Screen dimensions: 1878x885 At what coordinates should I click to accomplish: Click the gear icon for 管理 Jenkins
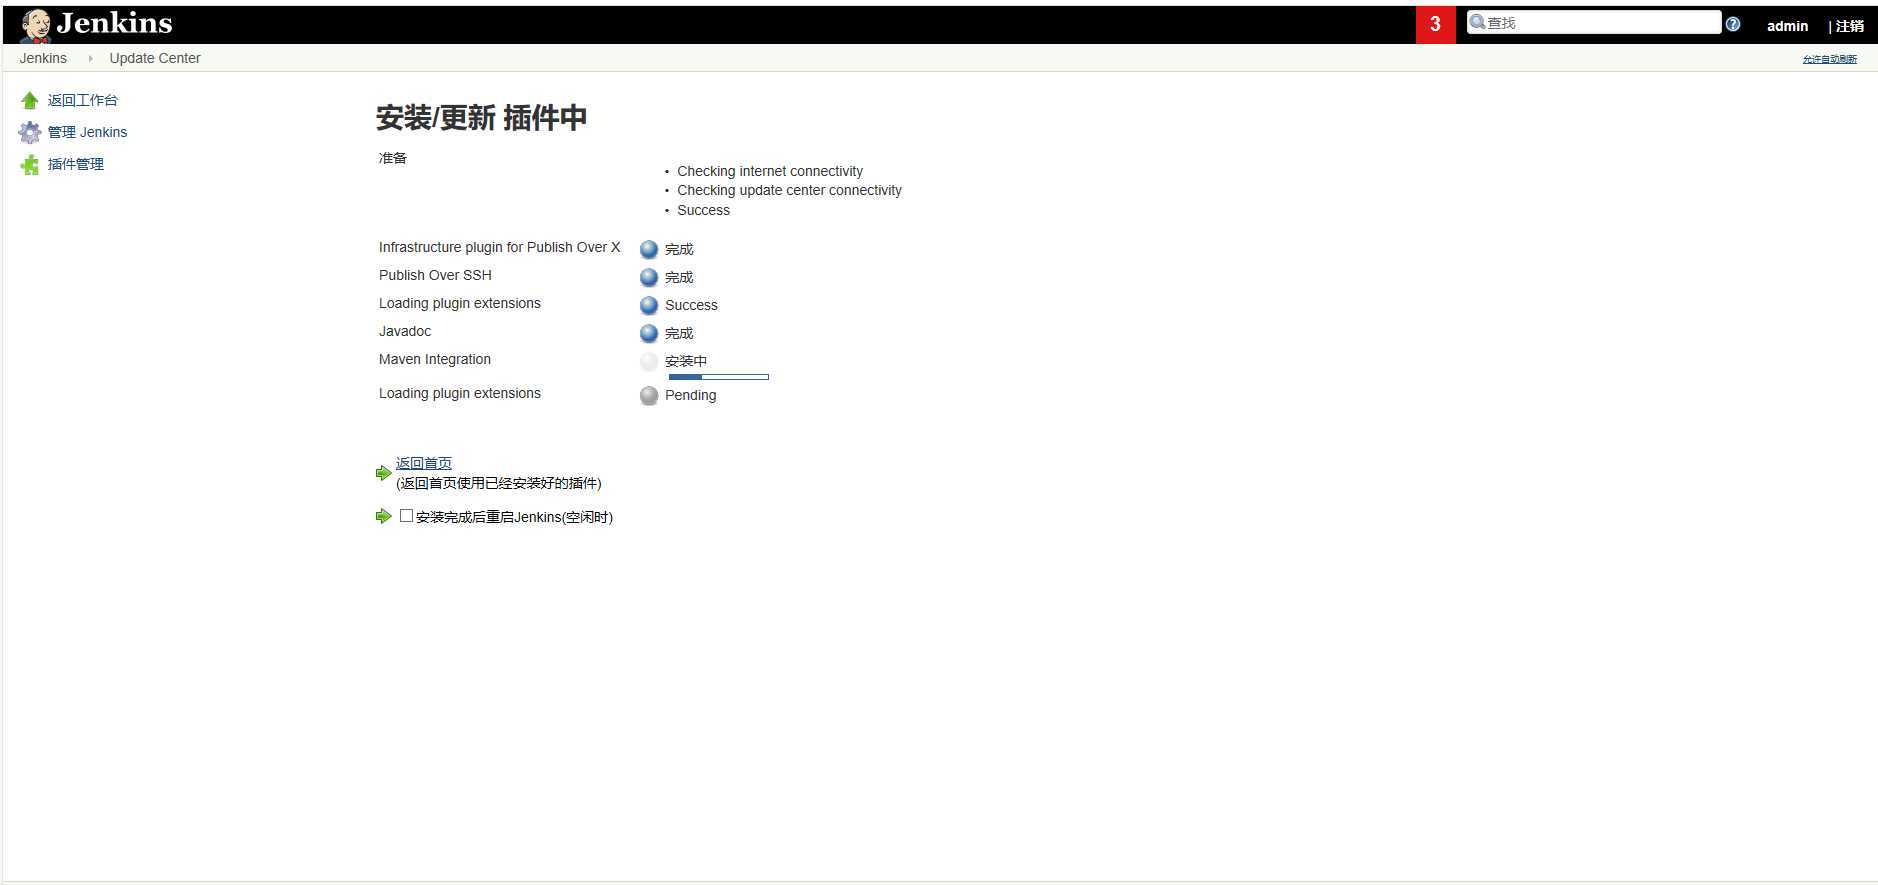[x=30, y=132]
